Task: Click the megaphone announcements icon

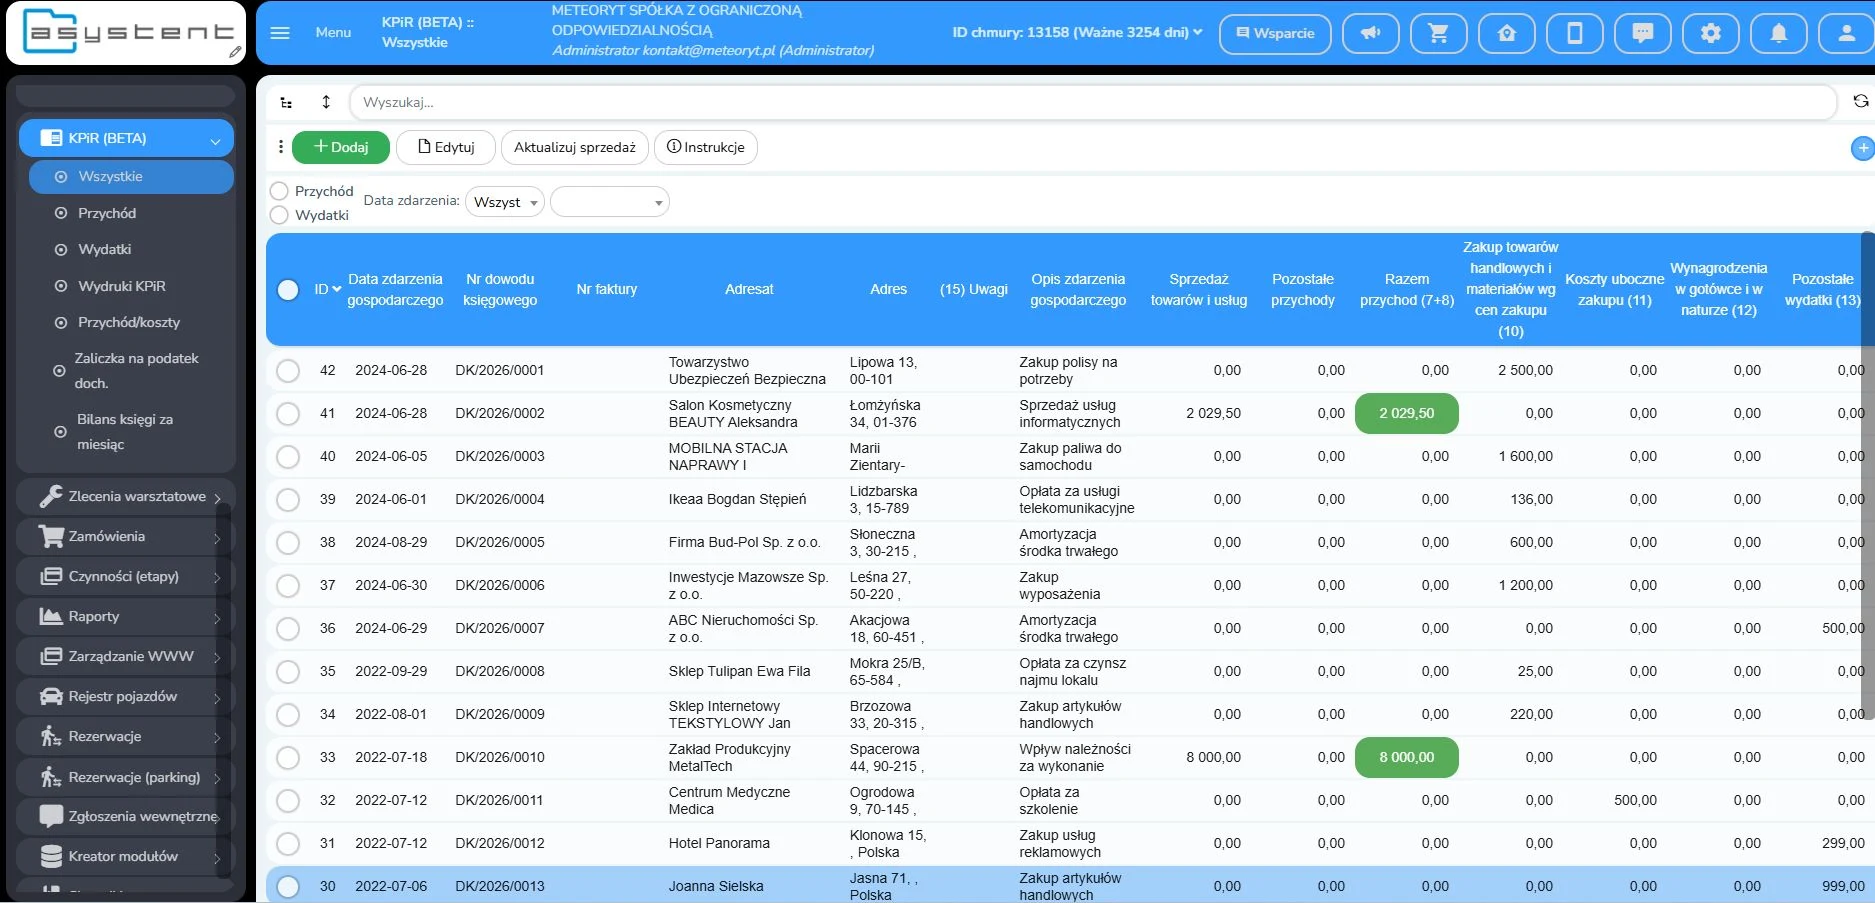Action: tap(1370, 33)
